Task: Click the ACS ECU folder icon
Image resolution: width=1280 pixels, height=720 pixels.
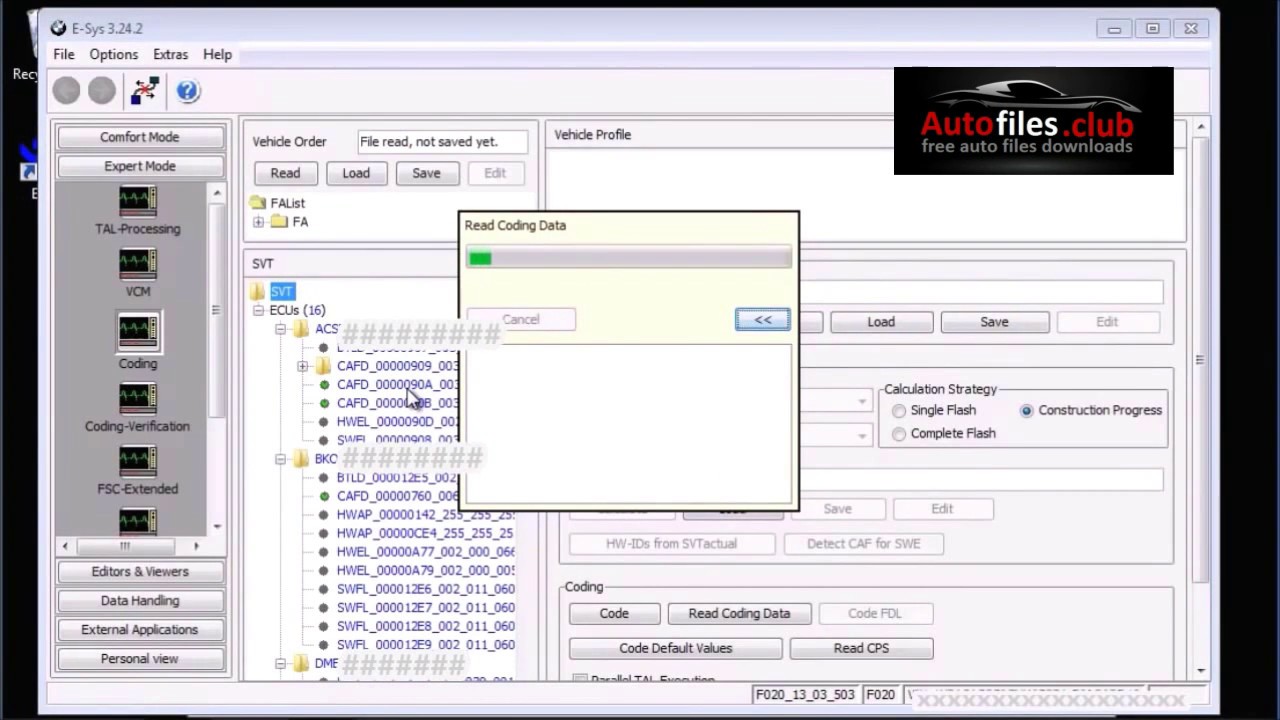Action: (301, 329)
